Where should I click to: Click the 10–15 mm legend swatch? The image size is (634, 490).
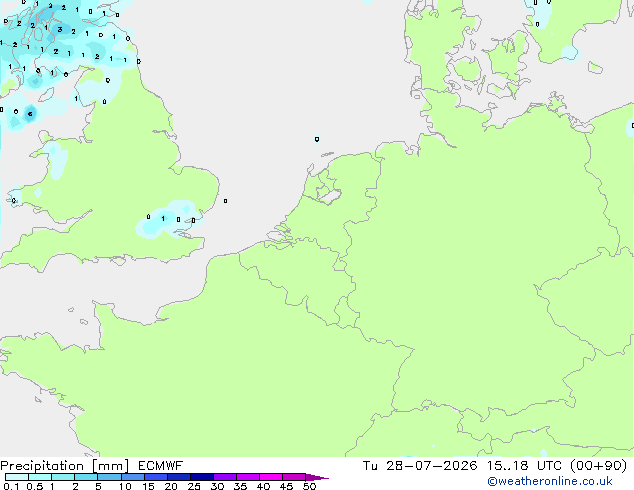pos(132,477)
